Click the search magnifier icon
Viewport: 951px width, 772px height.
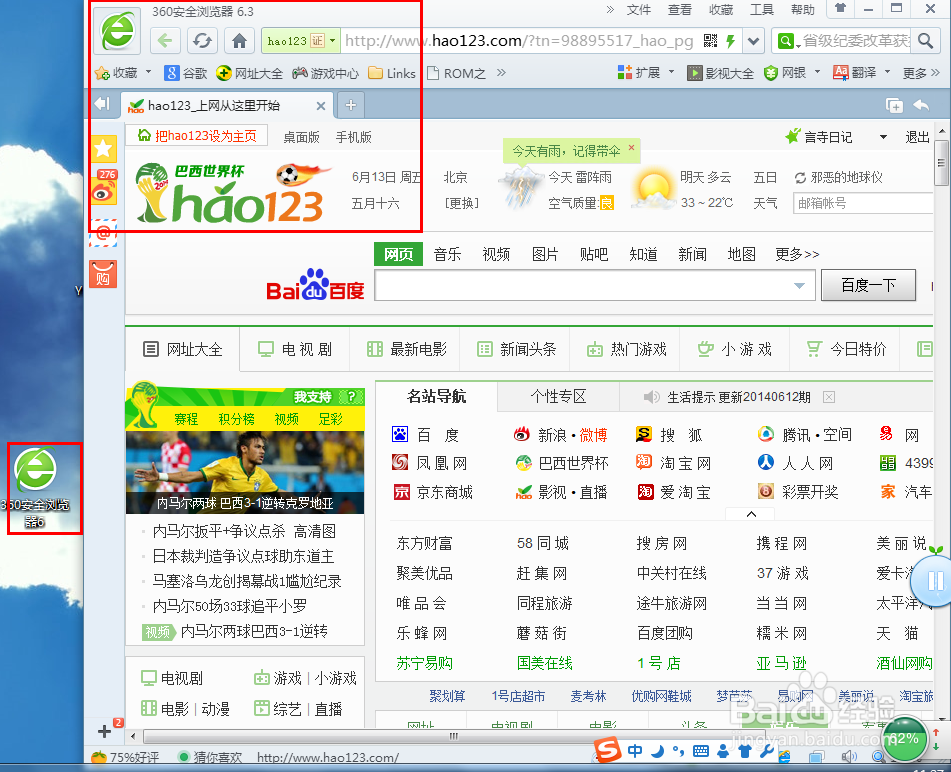(926, 41)
